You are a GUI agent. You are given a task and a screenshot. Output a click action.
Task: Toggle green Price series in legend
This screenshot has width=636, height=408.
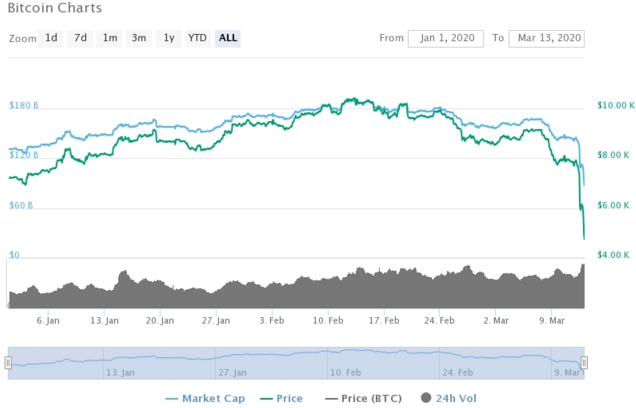(281, 398)
